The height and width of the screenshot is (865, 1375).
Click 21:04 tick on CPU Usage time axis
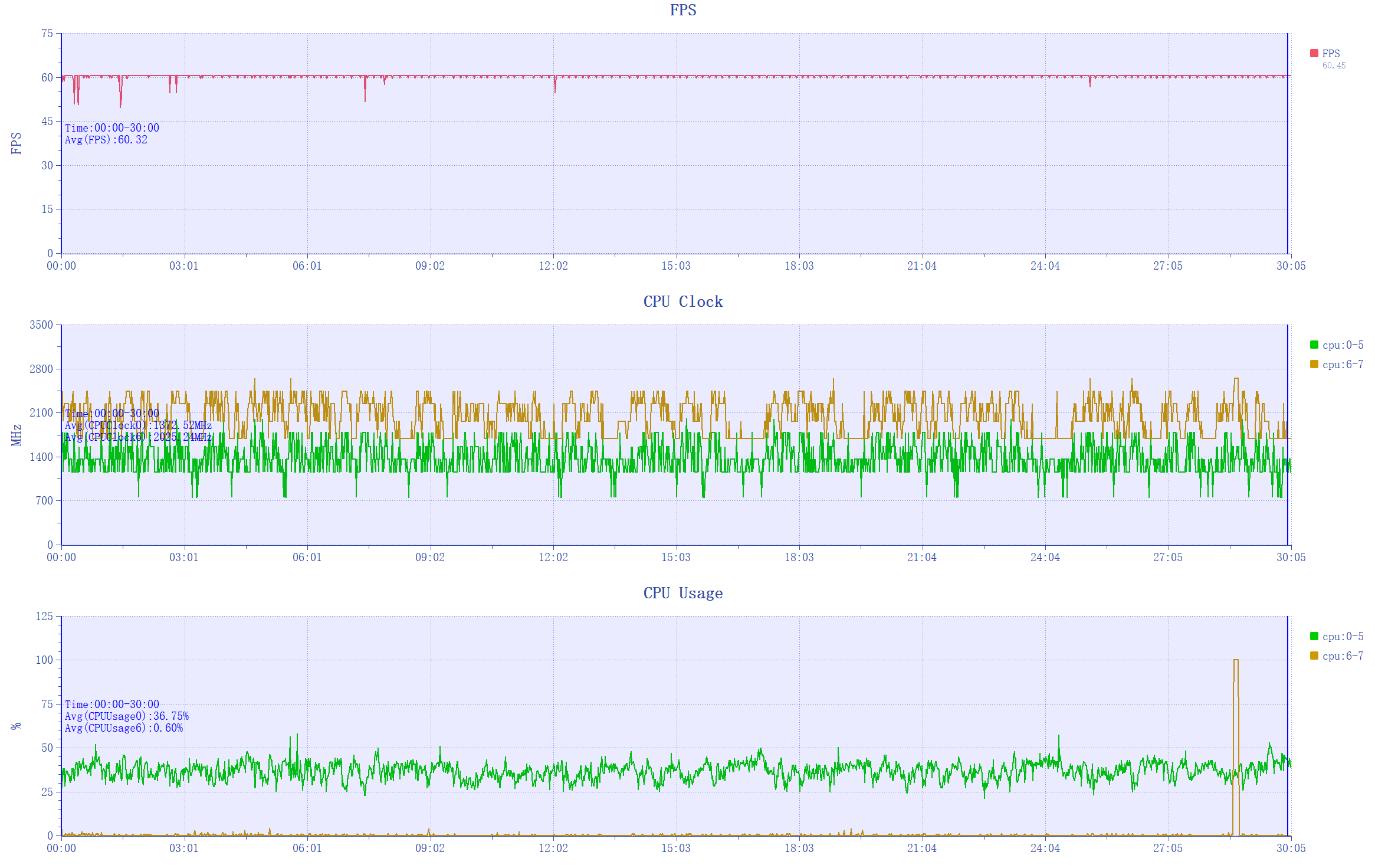[x=922, y=849]
